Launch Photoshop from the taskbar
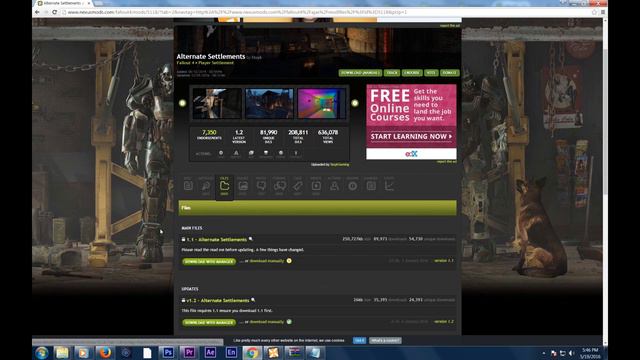This screenshot has height=360, width=640. [168, 353]
